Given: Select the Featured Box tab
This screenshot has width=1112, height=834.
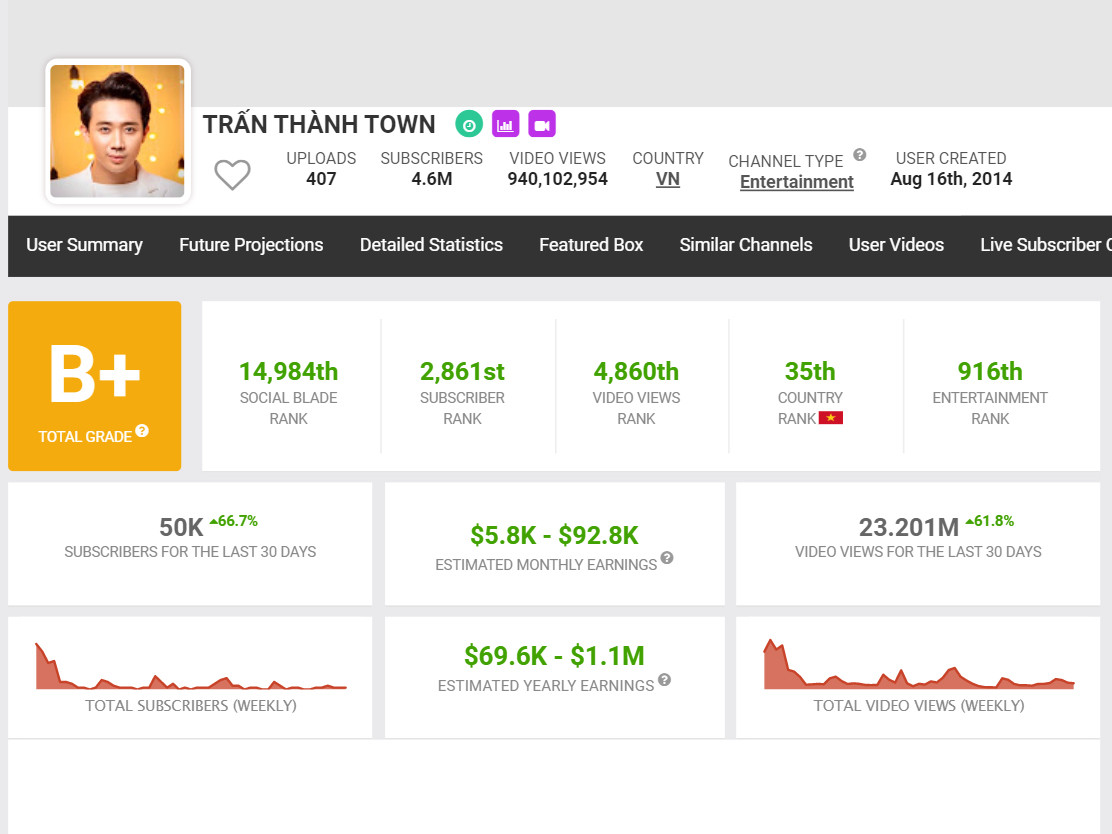Looking at the screenshot, I should tap(591, 245).
